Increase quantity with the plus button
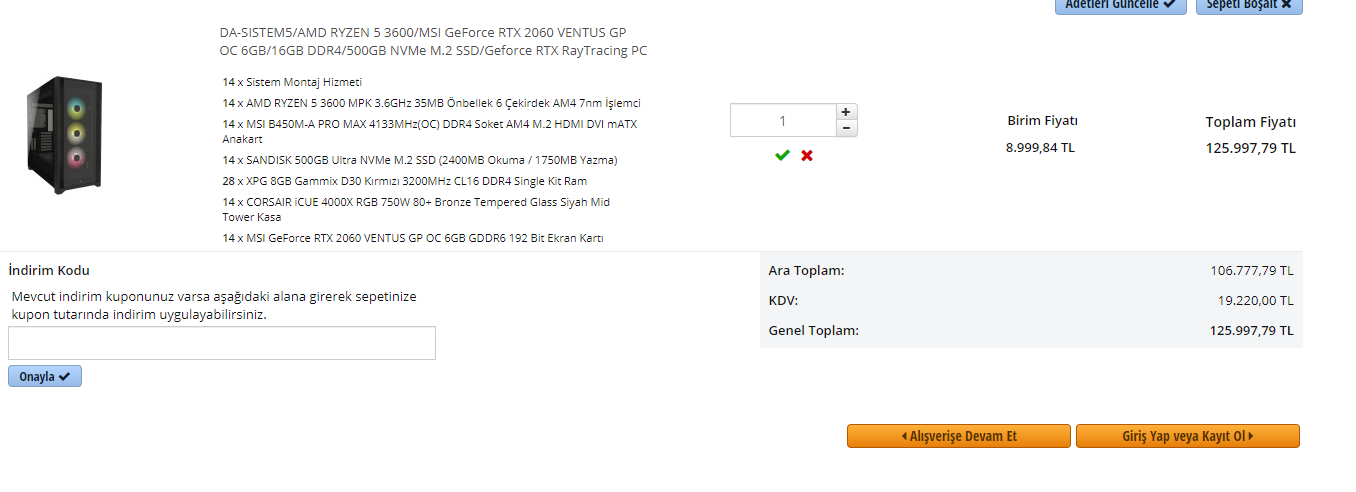Viewport: 1356px width, 492px height. pos(846,112)
